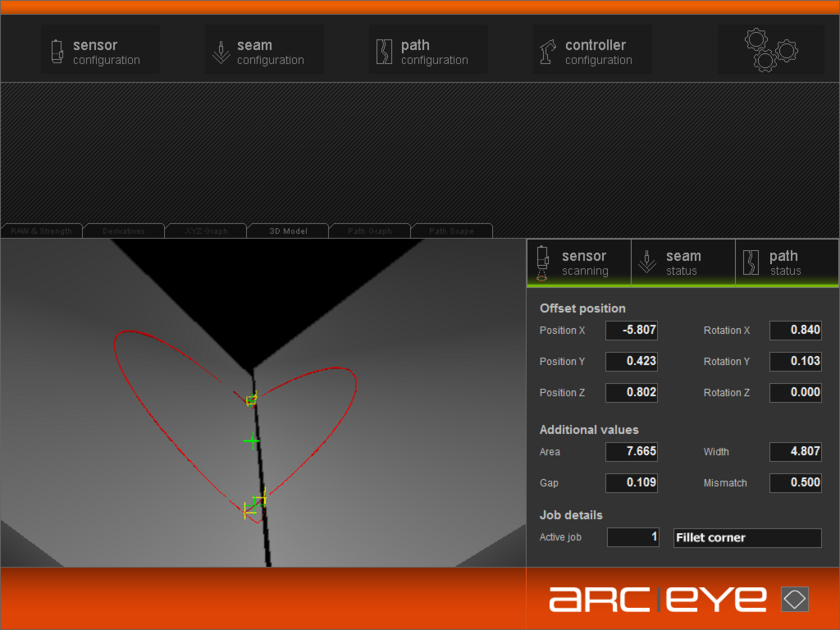Click the diamond icon beside the arc eye logo

[793, 598]
